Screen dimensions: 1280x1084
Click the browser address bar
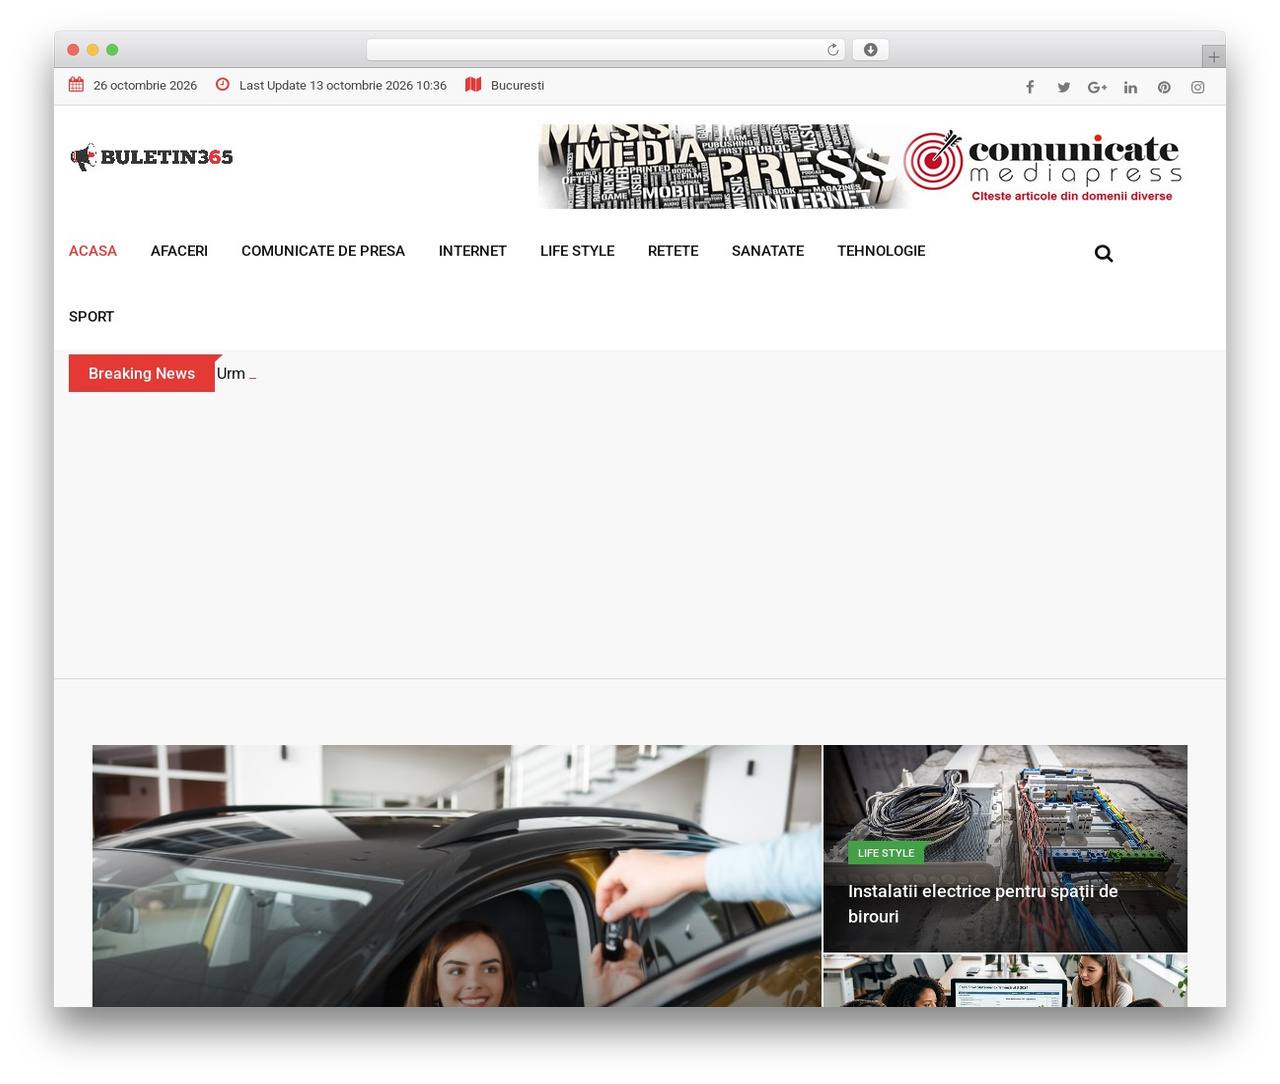click(606, 50)
